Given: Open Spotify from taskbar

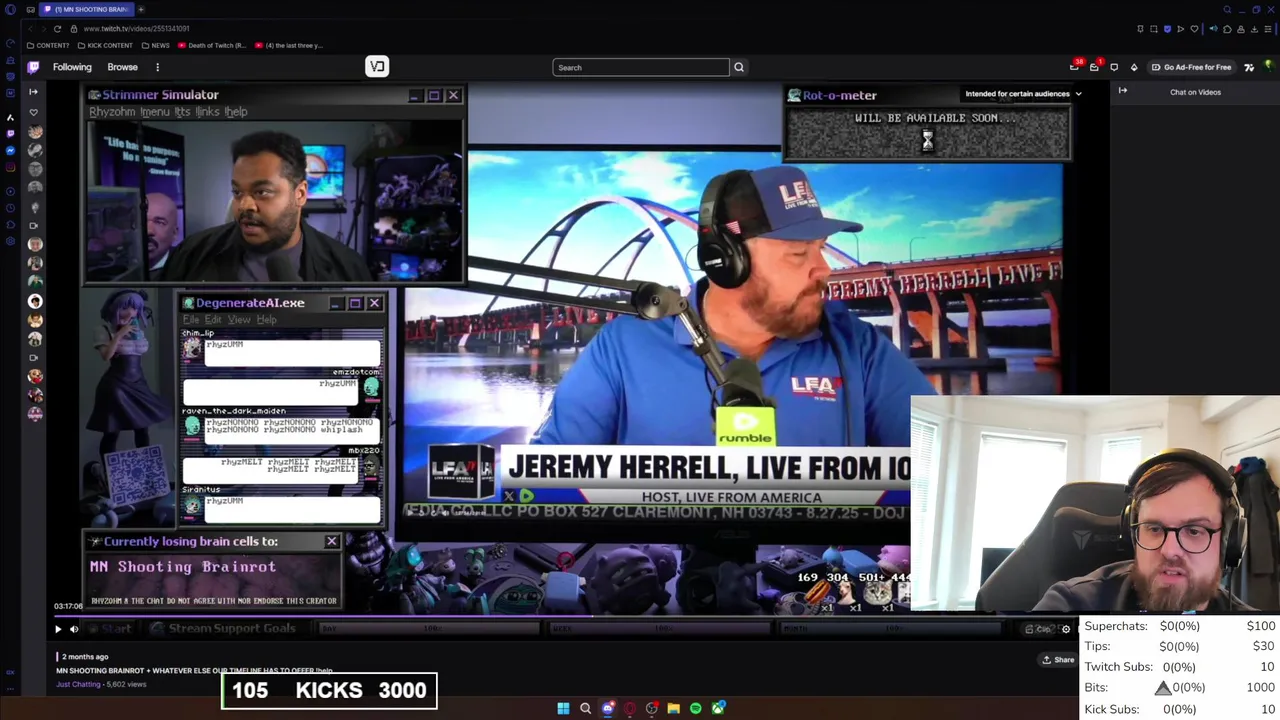Looking at the screenshot, I should click(696, 708).
